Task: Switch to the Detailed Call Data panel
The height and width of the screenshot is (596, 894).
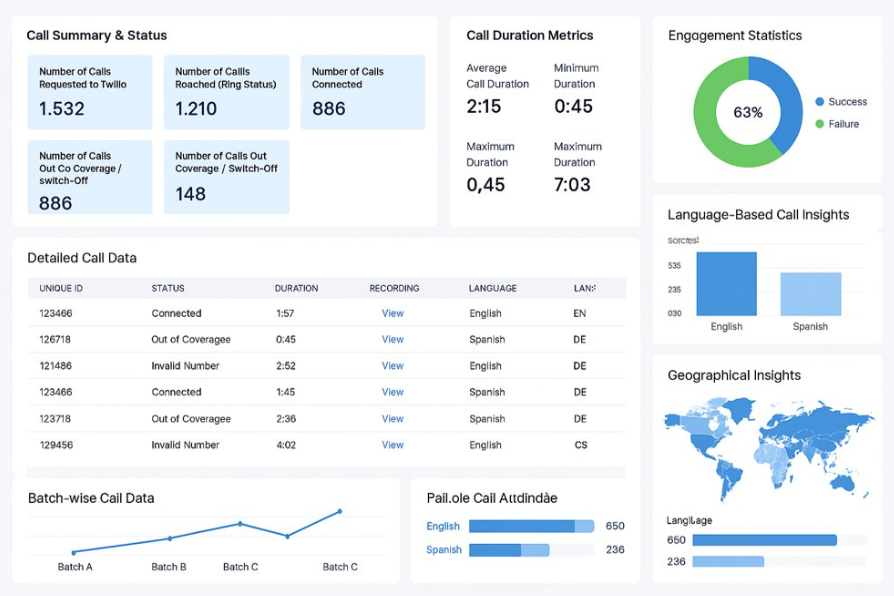Action: coord(84,258)
